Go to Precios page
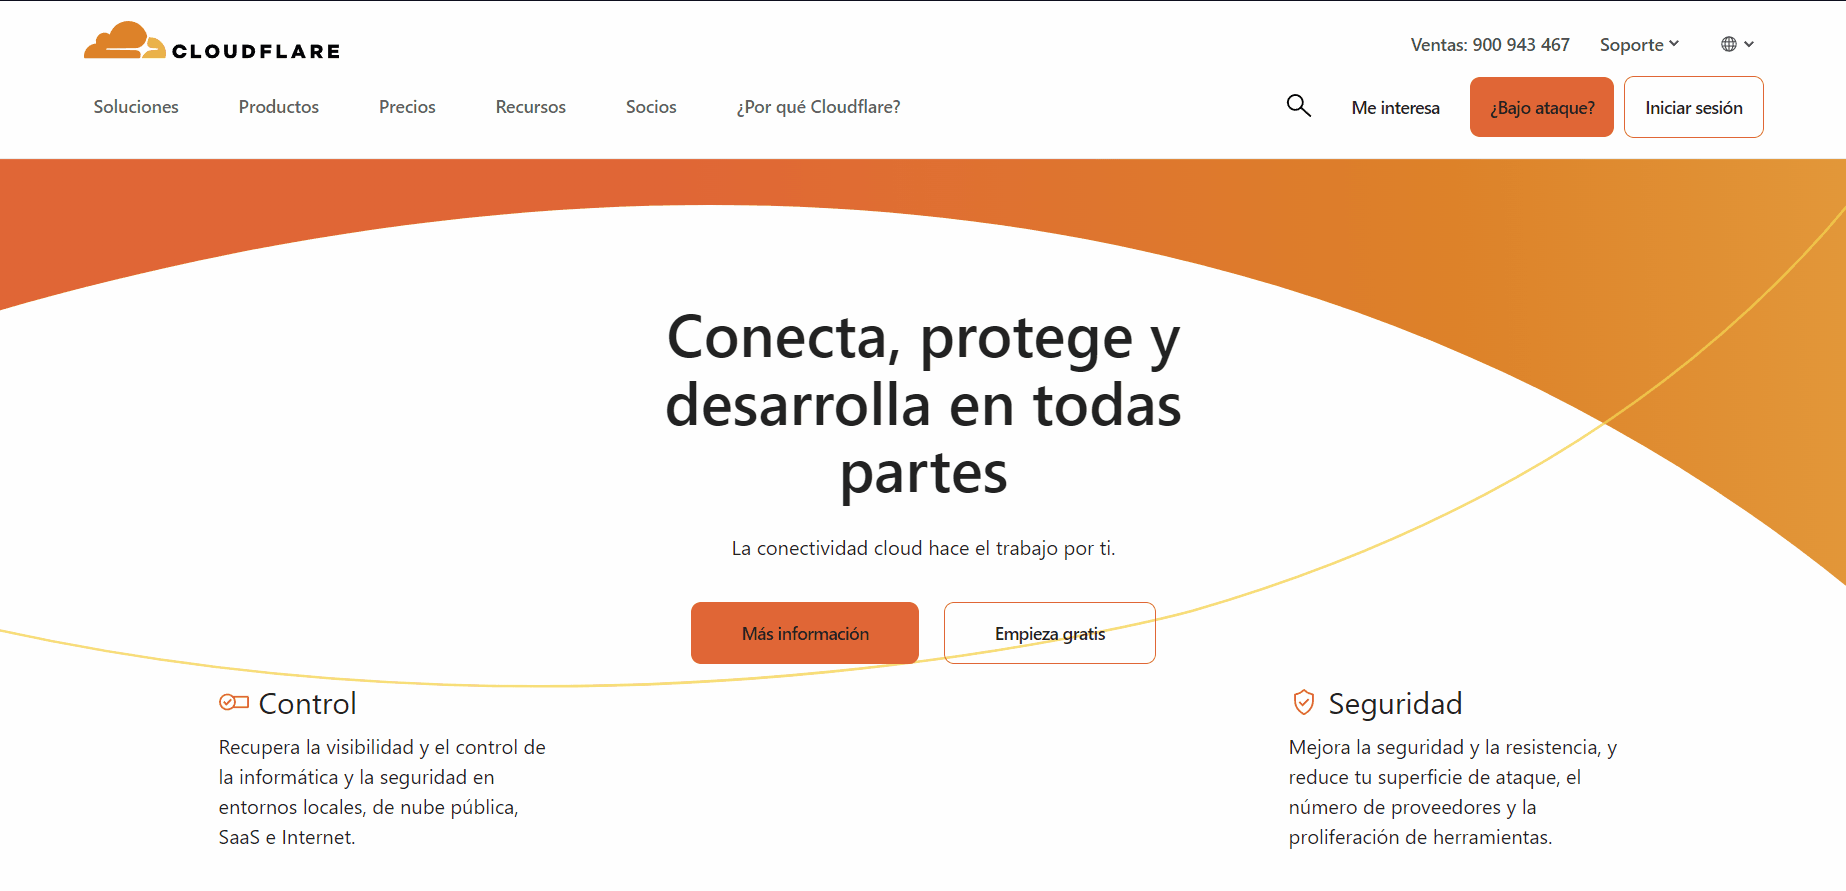The height and width of the screenshot is (891, 1846). pyautogui.click(x=407, y=107)
